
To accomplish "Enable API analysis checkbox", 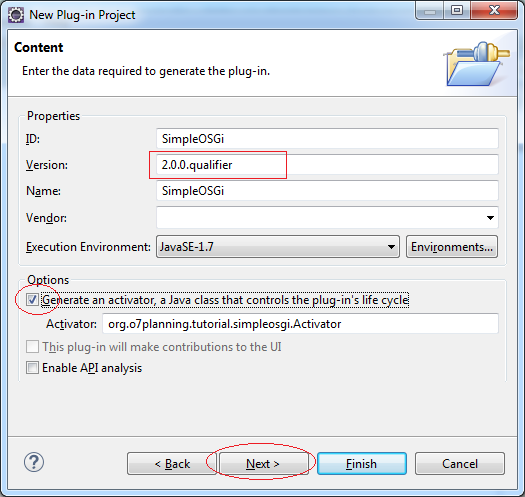I will point(32,368).
